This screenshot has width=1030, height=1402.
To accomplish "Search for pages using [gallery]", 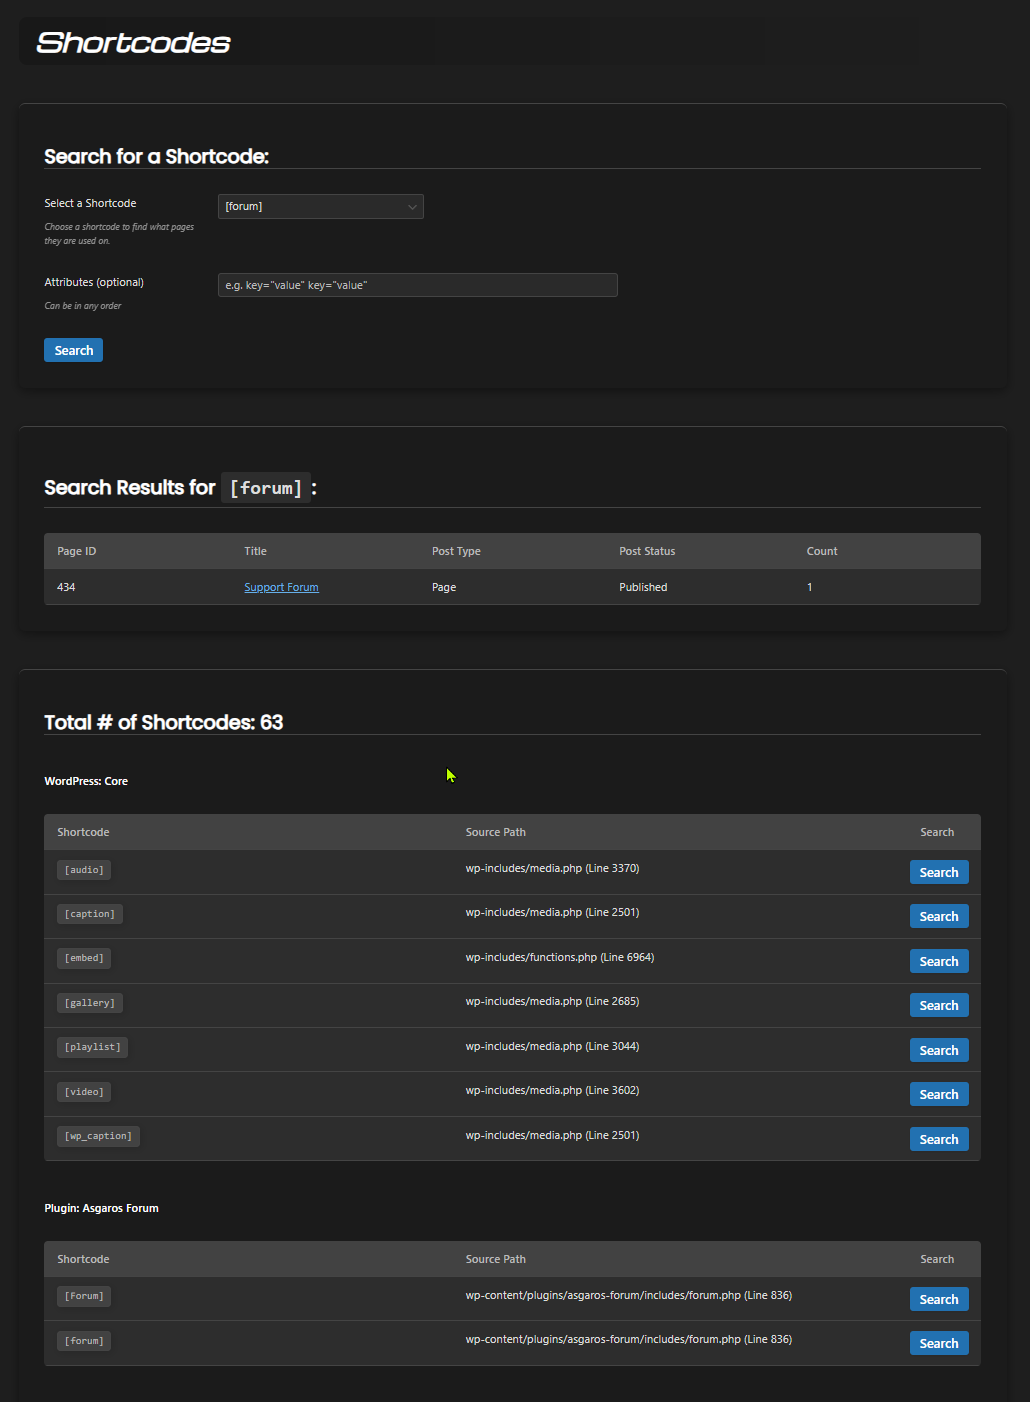I will [x=938, y=1004].
